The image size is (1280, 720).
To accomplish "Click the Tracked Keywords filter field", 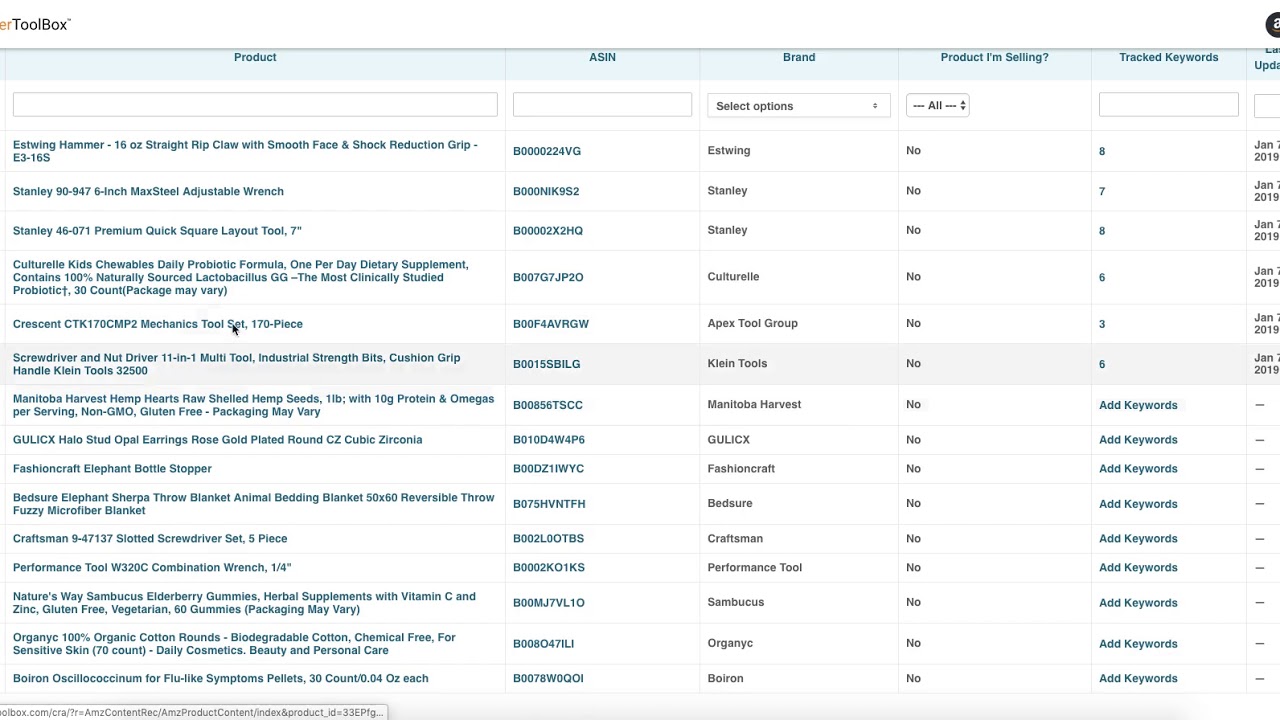I will tap(1168, 105).
